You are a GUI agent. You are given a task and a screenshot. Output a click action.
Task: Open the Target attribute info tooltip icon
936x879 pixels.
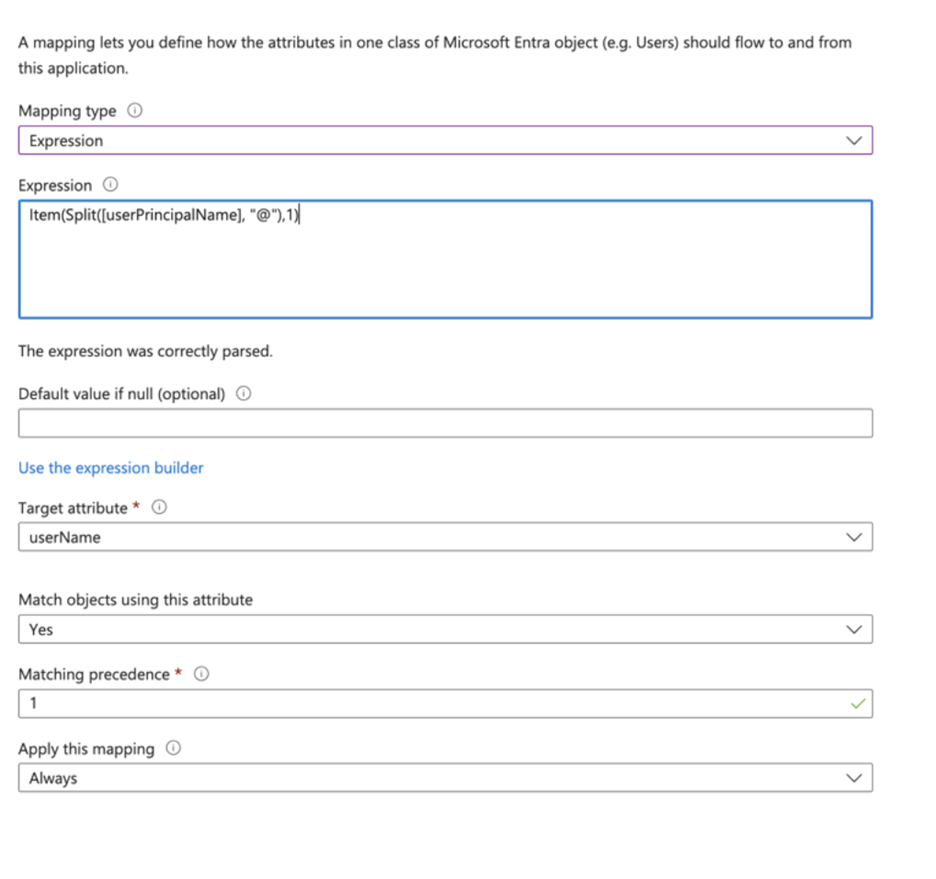pos(159,507)
